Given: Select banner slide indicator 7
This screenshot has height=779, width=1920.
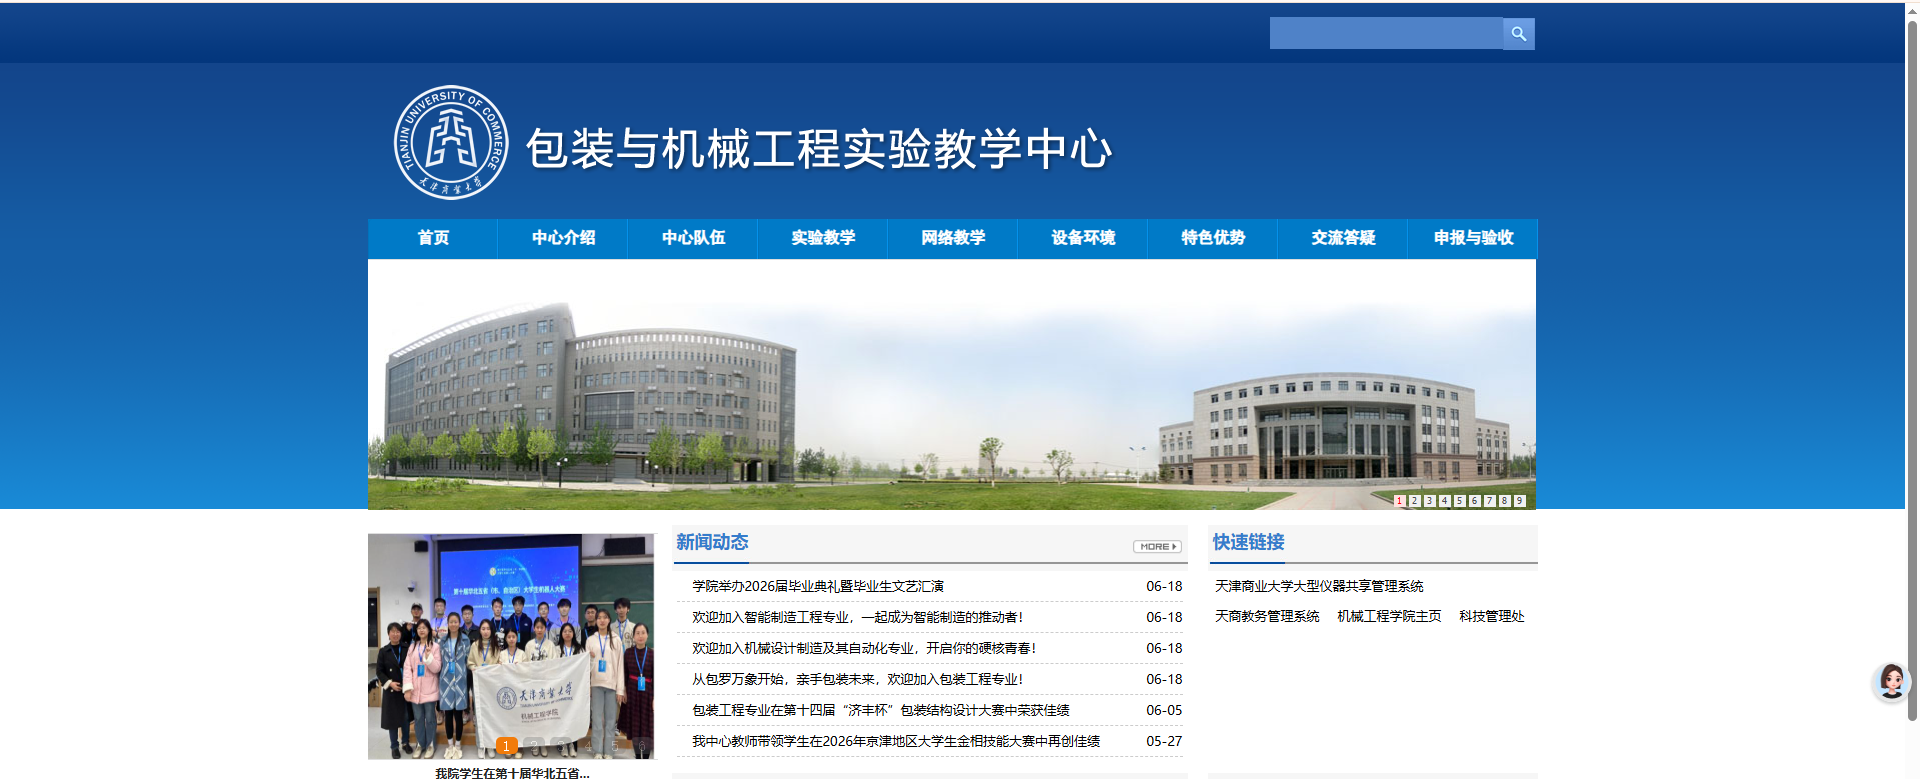Looking at the screenshot, I should tap(1489, 501).
